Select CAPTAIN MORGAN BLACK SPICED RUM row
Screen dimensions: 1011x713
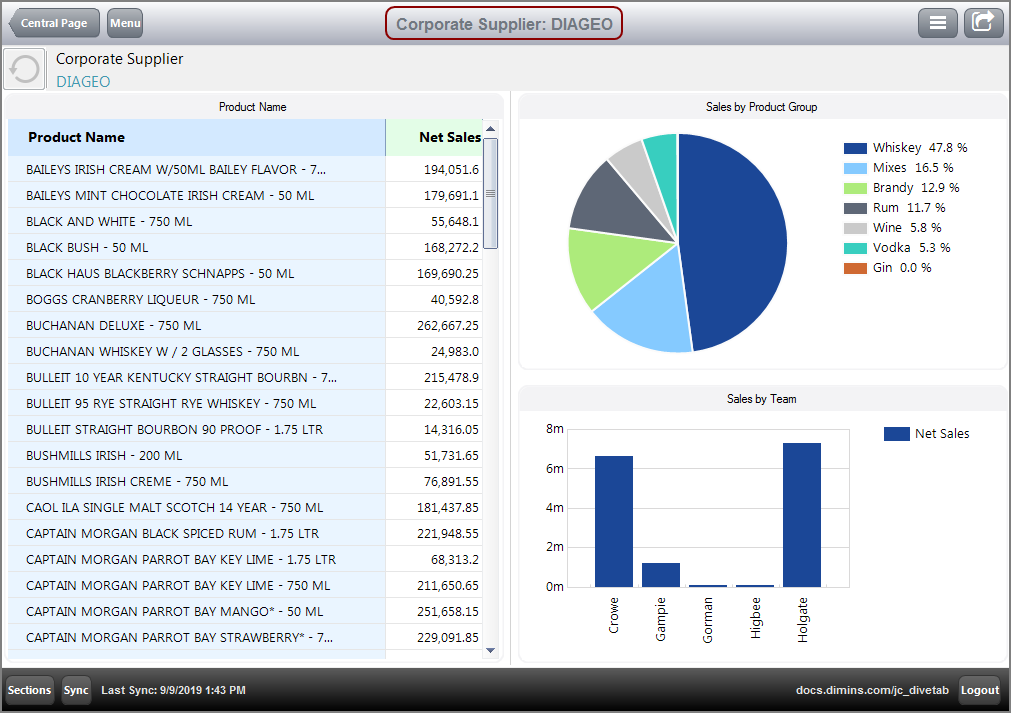click(x=245, y=533)
